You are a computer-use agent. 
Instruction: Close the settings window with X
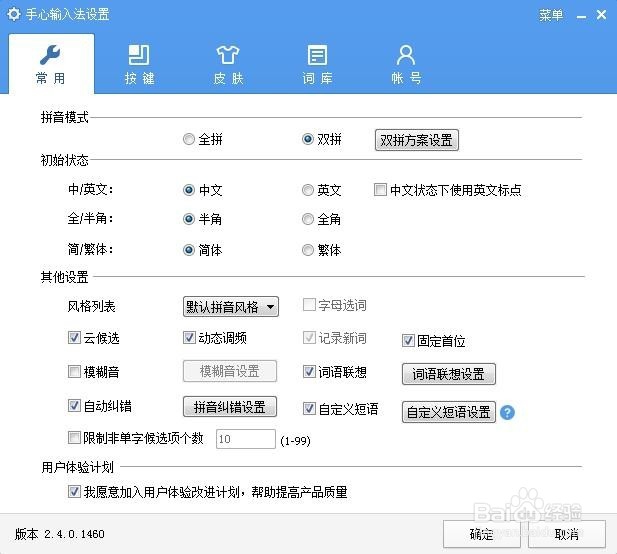601,15
